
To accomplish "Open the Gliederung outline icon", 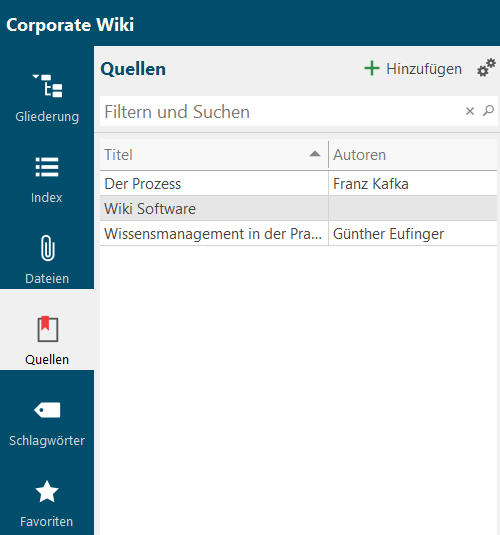I will (x=47, y=86).
